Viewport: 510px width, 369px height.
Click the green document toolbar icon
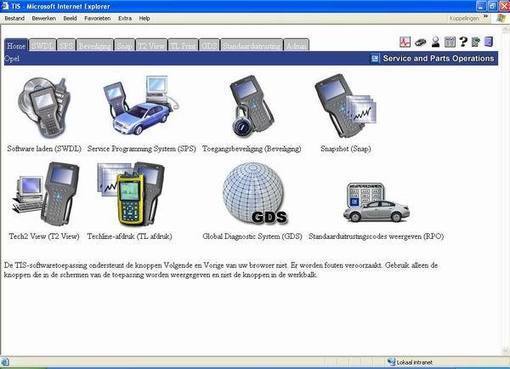[476, 42]
